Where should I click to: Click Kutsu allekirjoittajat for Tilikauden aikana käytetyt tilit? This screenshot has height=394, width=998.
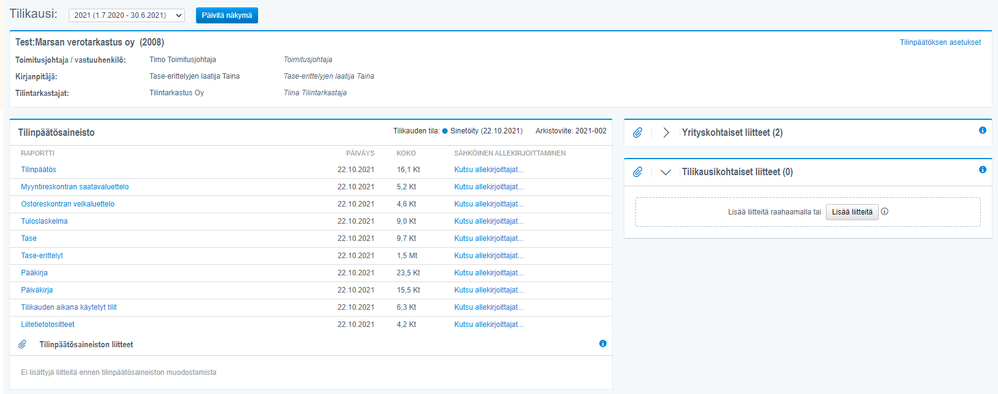point(489,307)
